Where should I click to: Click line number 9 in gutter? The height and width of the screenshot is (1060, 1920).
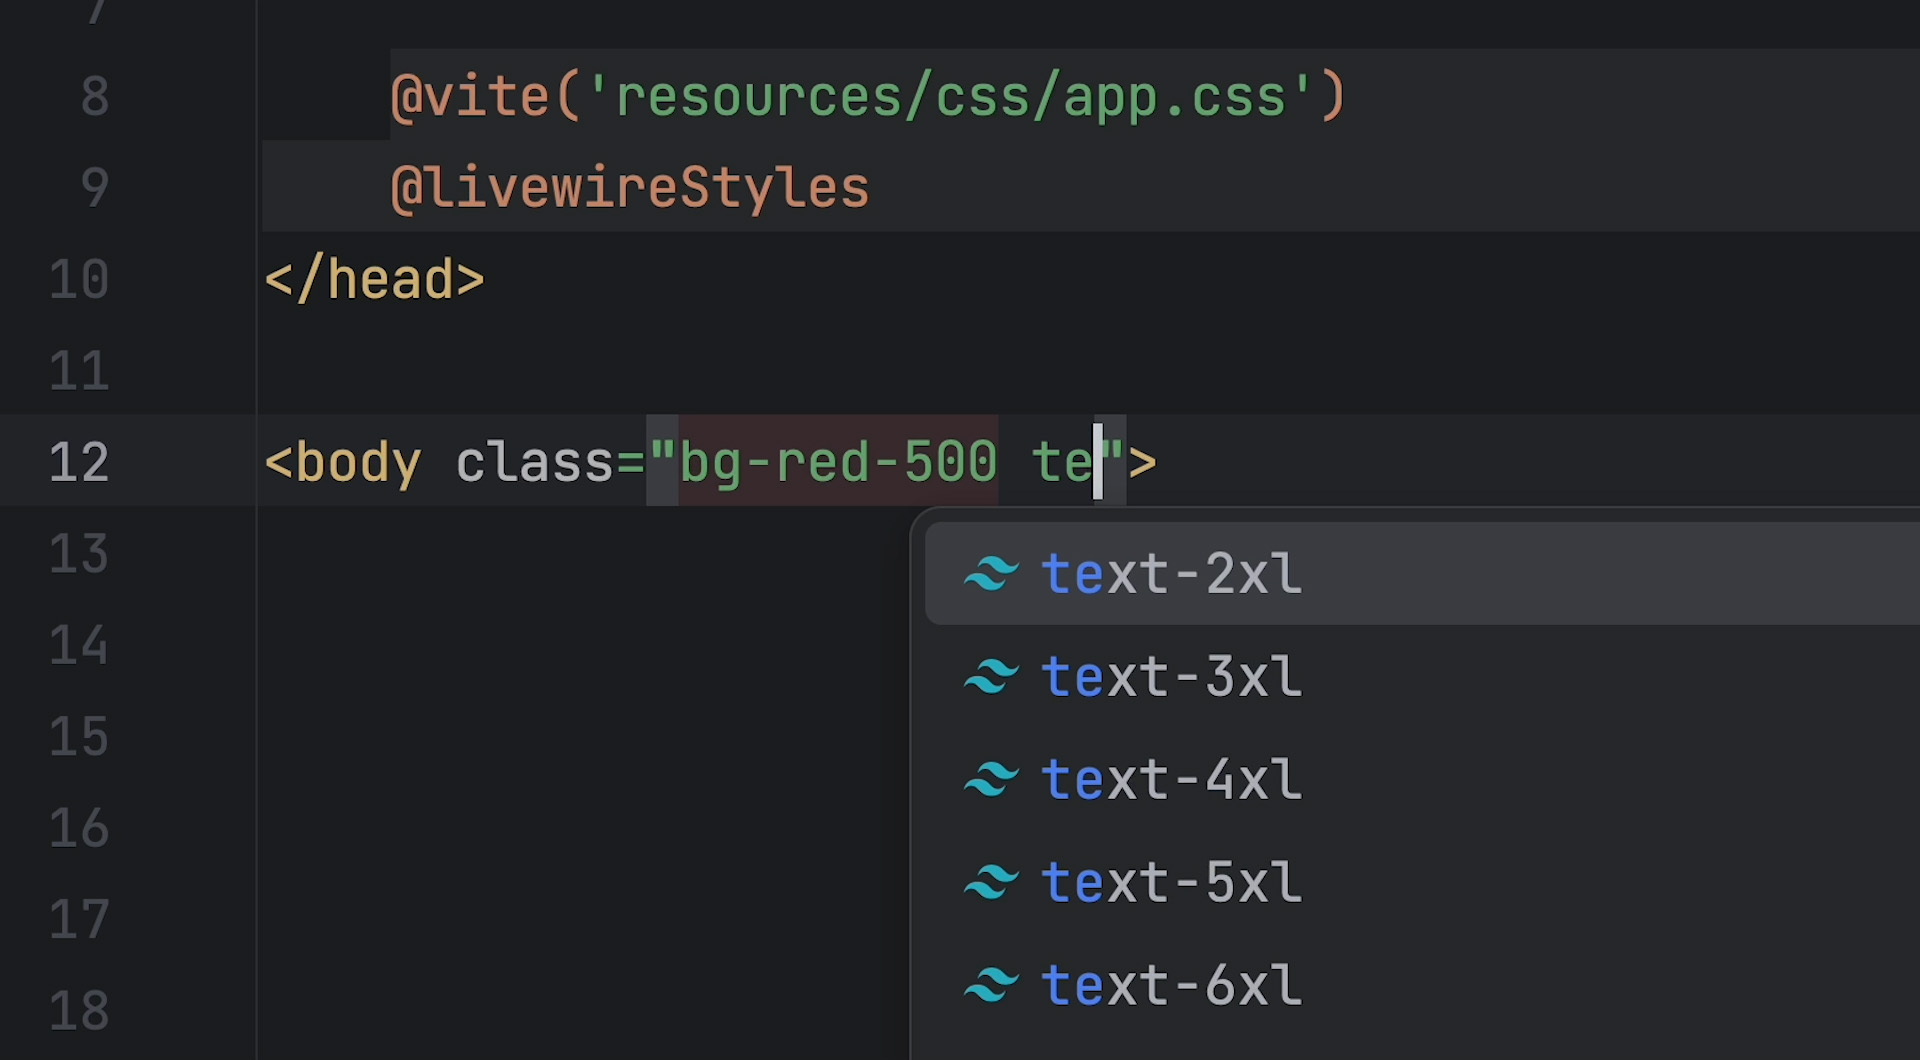pyautogui.click(x=95, y=188)
